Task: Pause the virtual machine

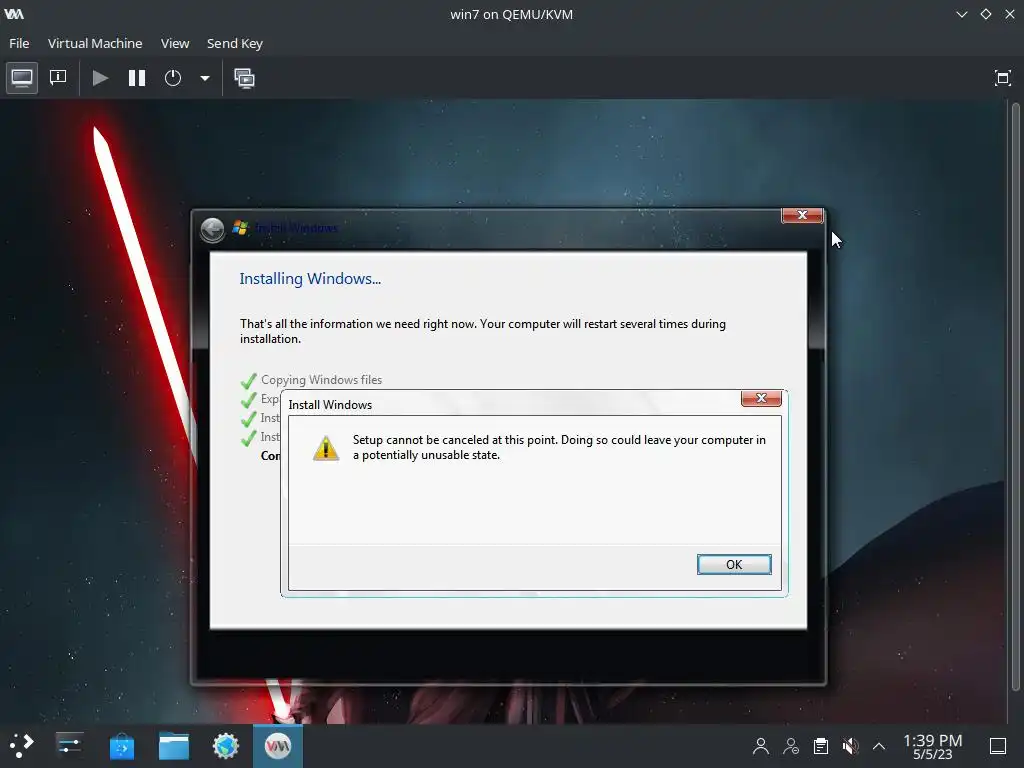Action: [136, 78]
